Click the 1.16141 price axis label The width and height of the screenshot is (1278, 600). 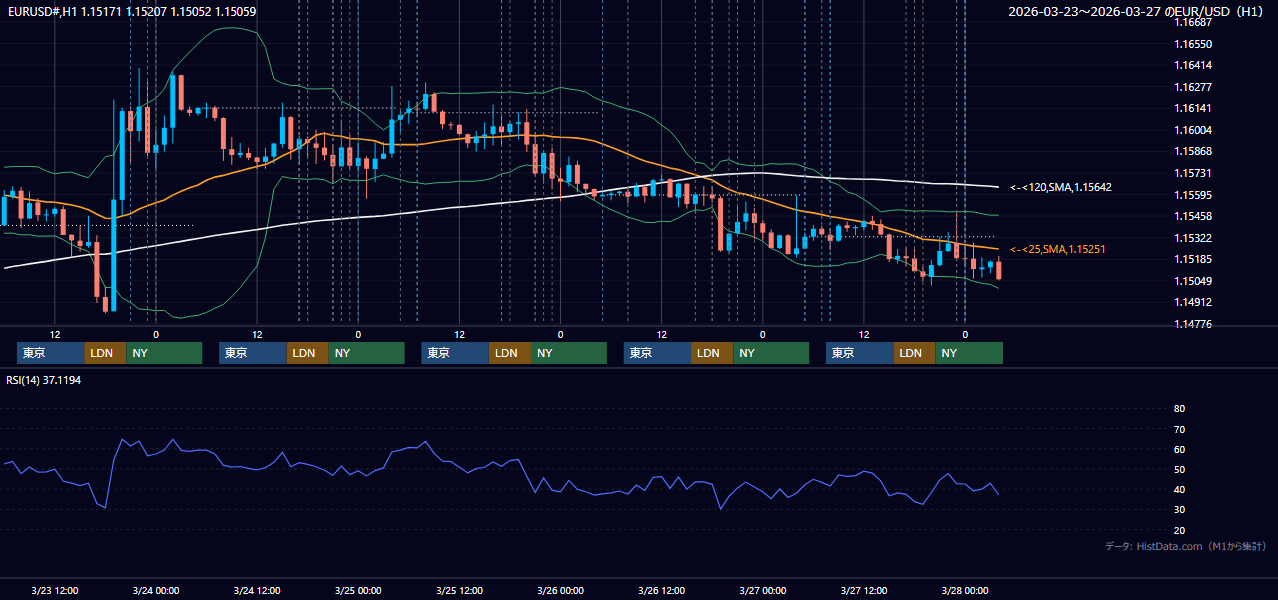click(x=1193, y=108)
